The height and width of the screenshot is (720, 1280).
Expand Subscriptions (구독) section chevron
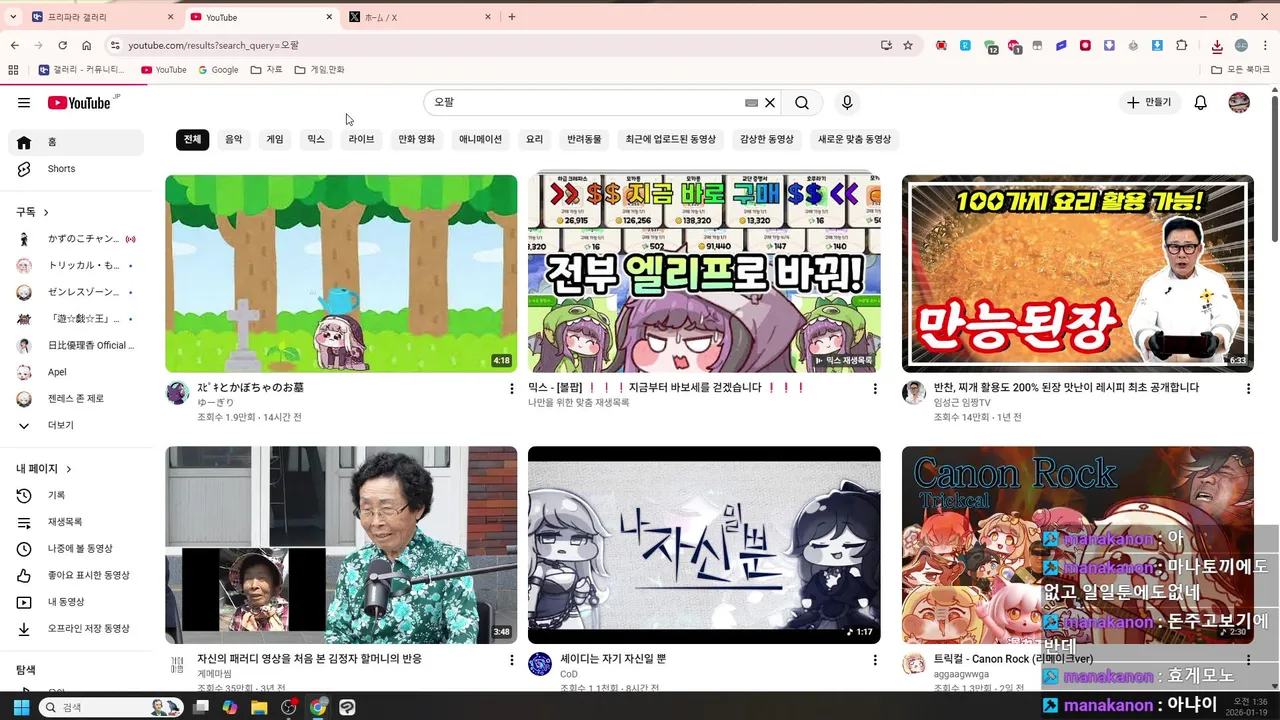point(46,212)
